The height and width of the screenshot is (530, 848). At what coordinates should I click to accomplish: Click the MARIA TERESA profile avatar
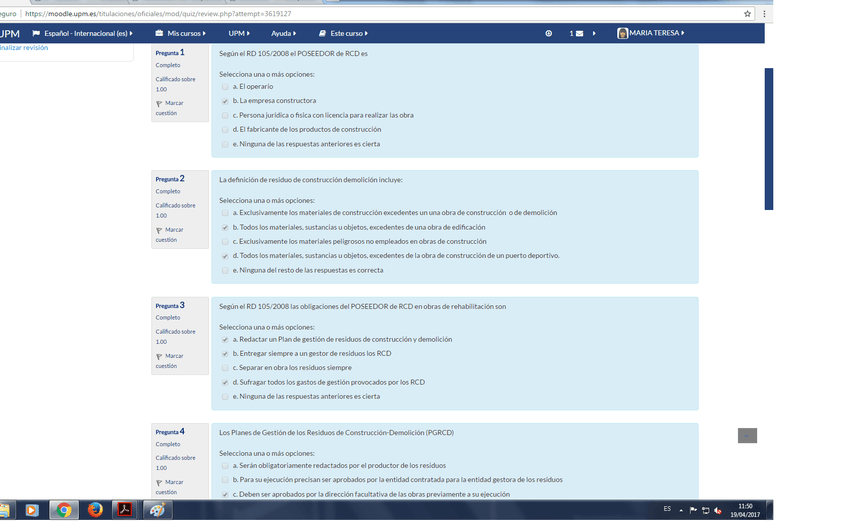623,34
